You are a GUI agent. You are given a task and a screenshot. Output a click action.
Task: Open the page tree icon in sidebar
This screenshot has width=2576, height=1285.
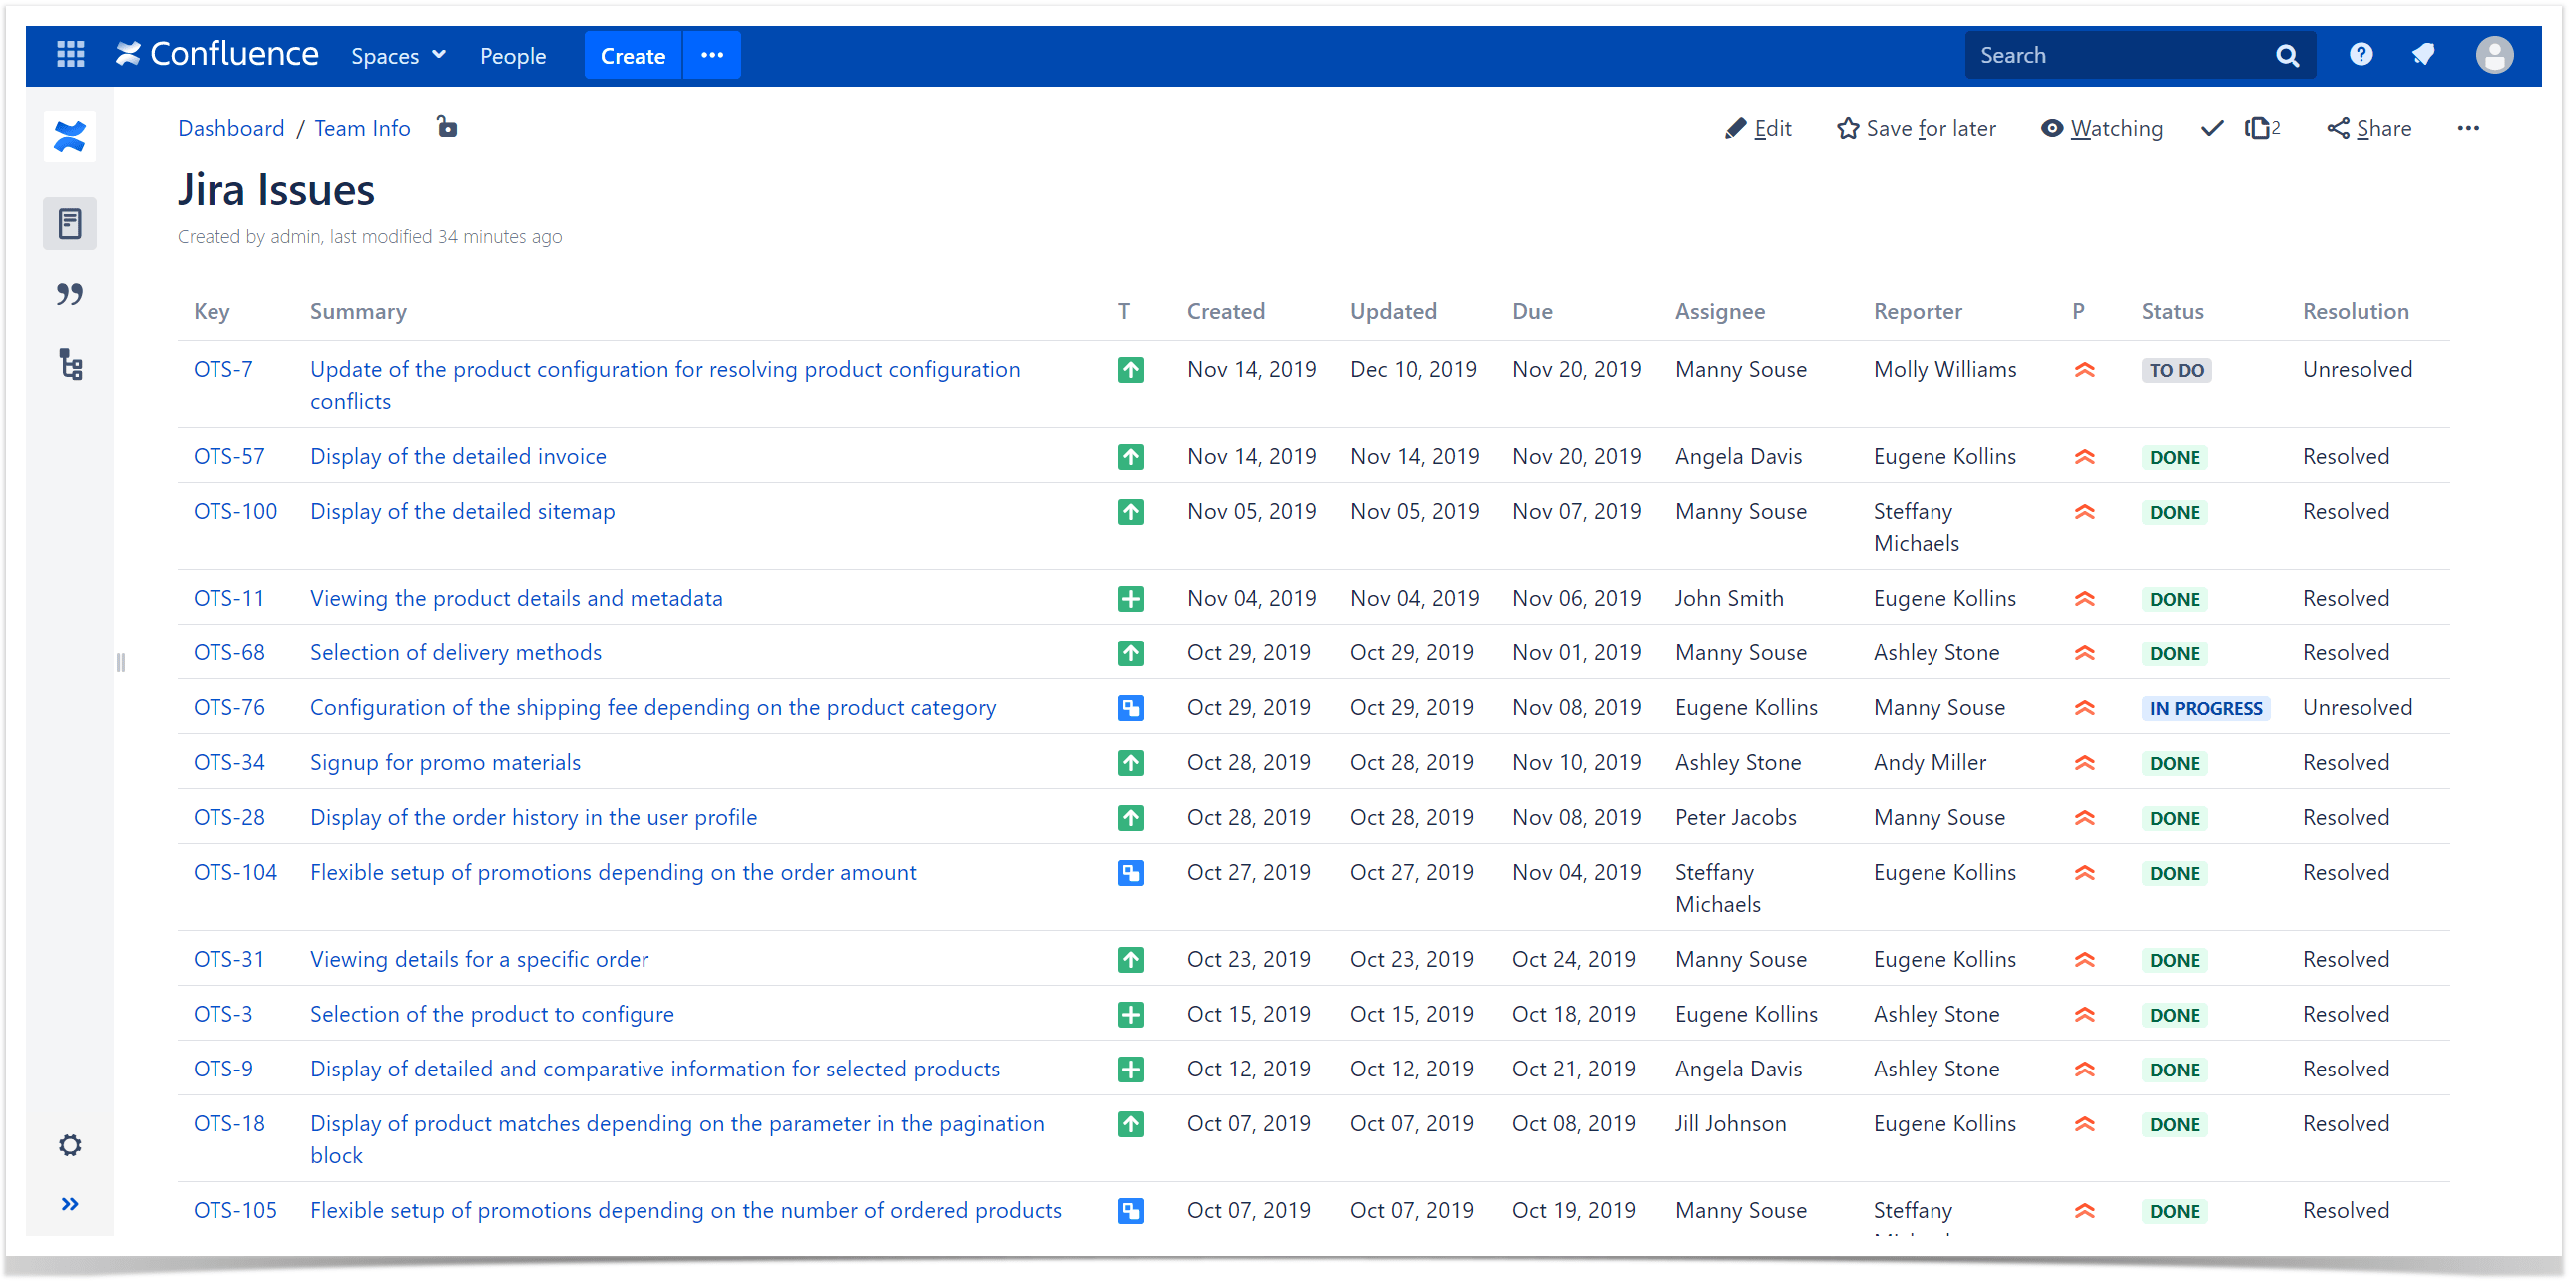click(x=70, y=365)
